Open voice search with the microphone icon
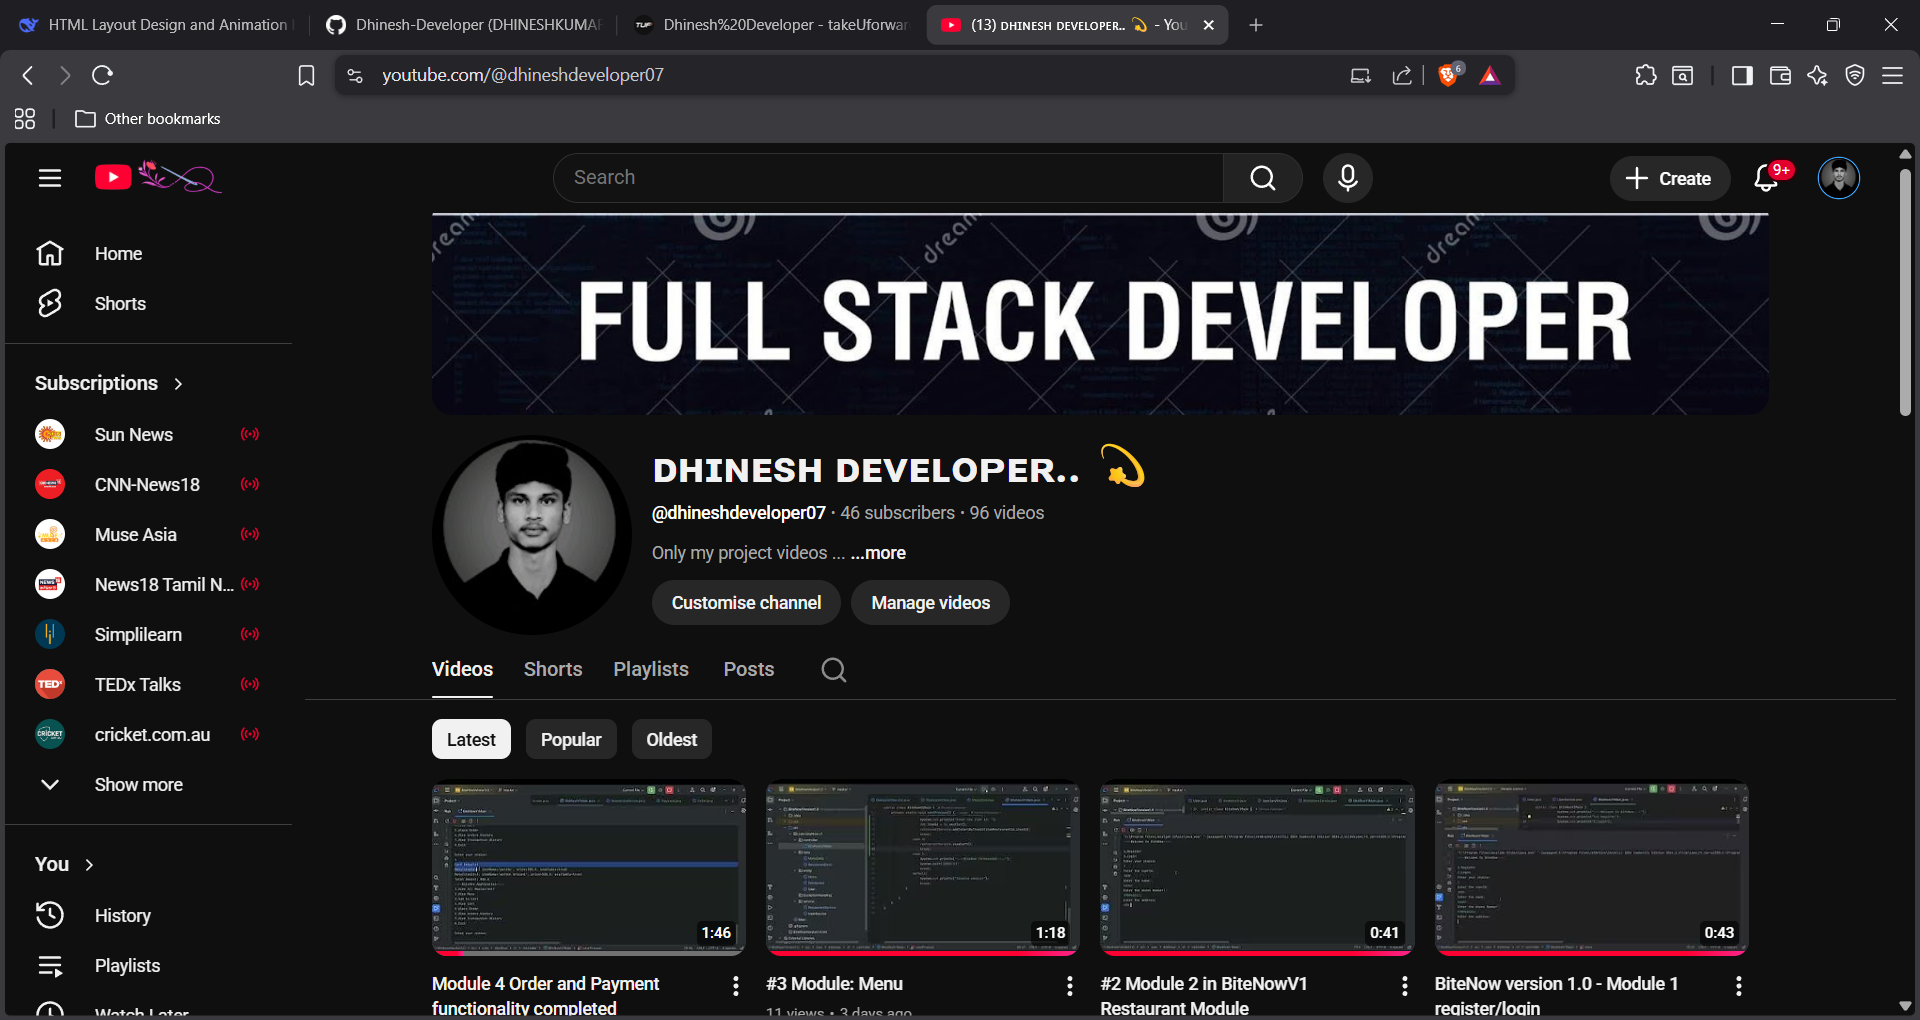Image resolution: width=1920 pixels, height=1020 pixels. pyautogui.click(x=1347, y=178)
